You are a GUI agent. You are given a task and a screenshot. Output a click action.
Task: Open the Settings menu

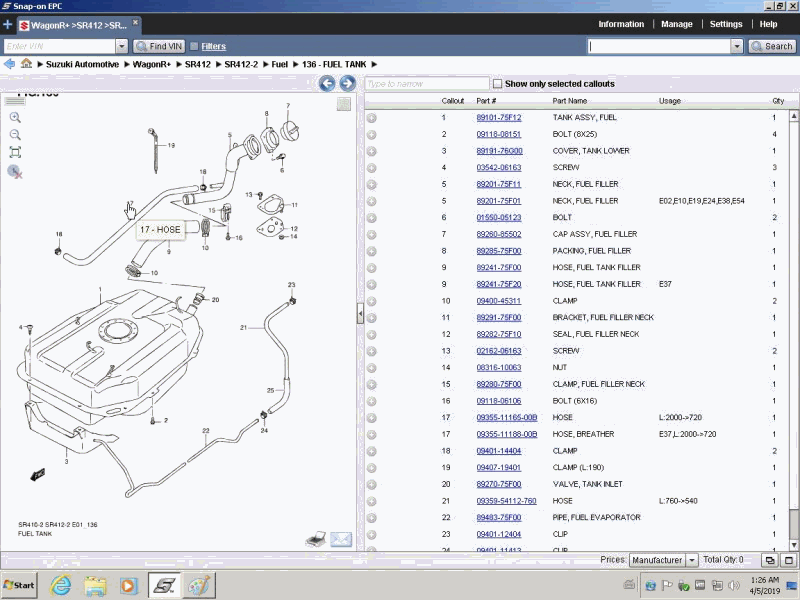pos(726,24)
